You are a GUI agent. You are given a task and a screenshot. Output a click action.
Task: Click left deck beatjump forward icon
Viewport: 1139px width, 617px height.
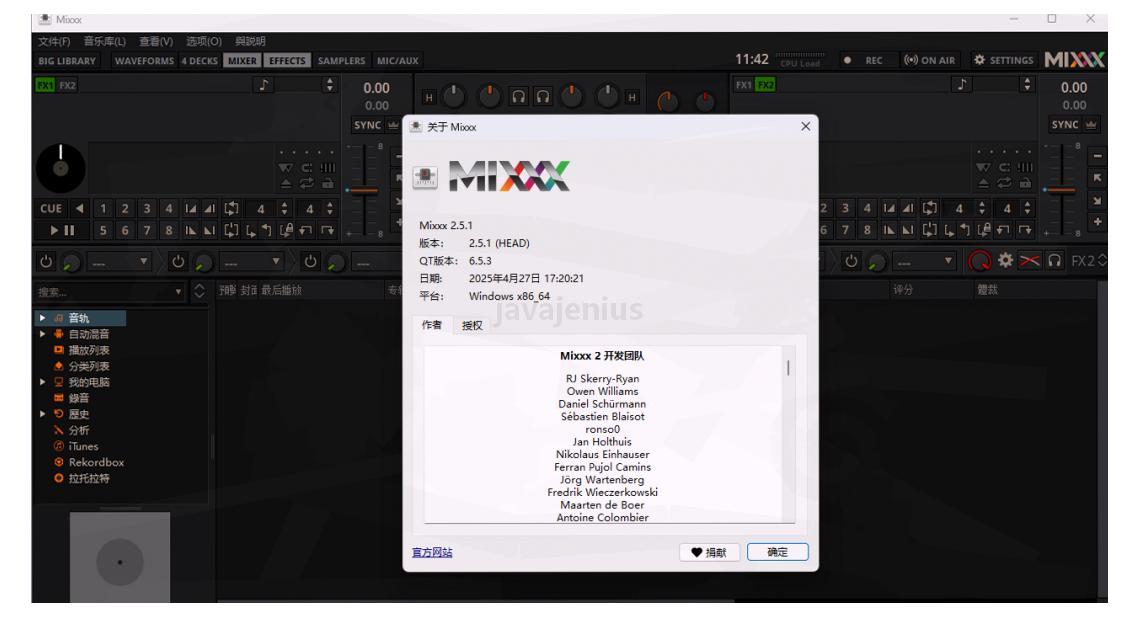pyautogui.click(x=328, y=230)
